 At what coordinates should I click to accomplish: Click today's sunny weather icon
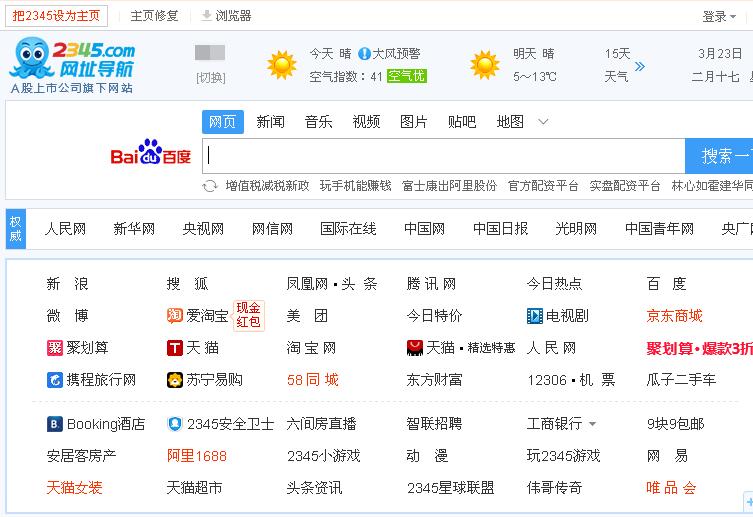tap(282, 65)
